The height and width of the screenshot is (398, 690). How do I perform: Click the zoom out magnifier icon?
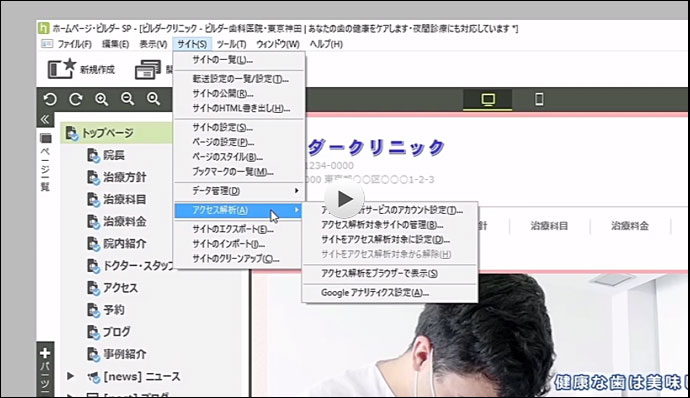[128, 99]
